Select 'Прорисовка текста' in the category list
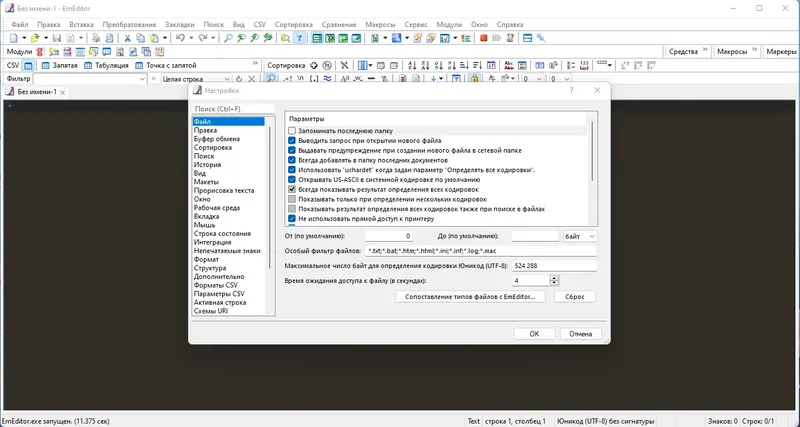The image size is (800, 427). click(x=224, y=191)
